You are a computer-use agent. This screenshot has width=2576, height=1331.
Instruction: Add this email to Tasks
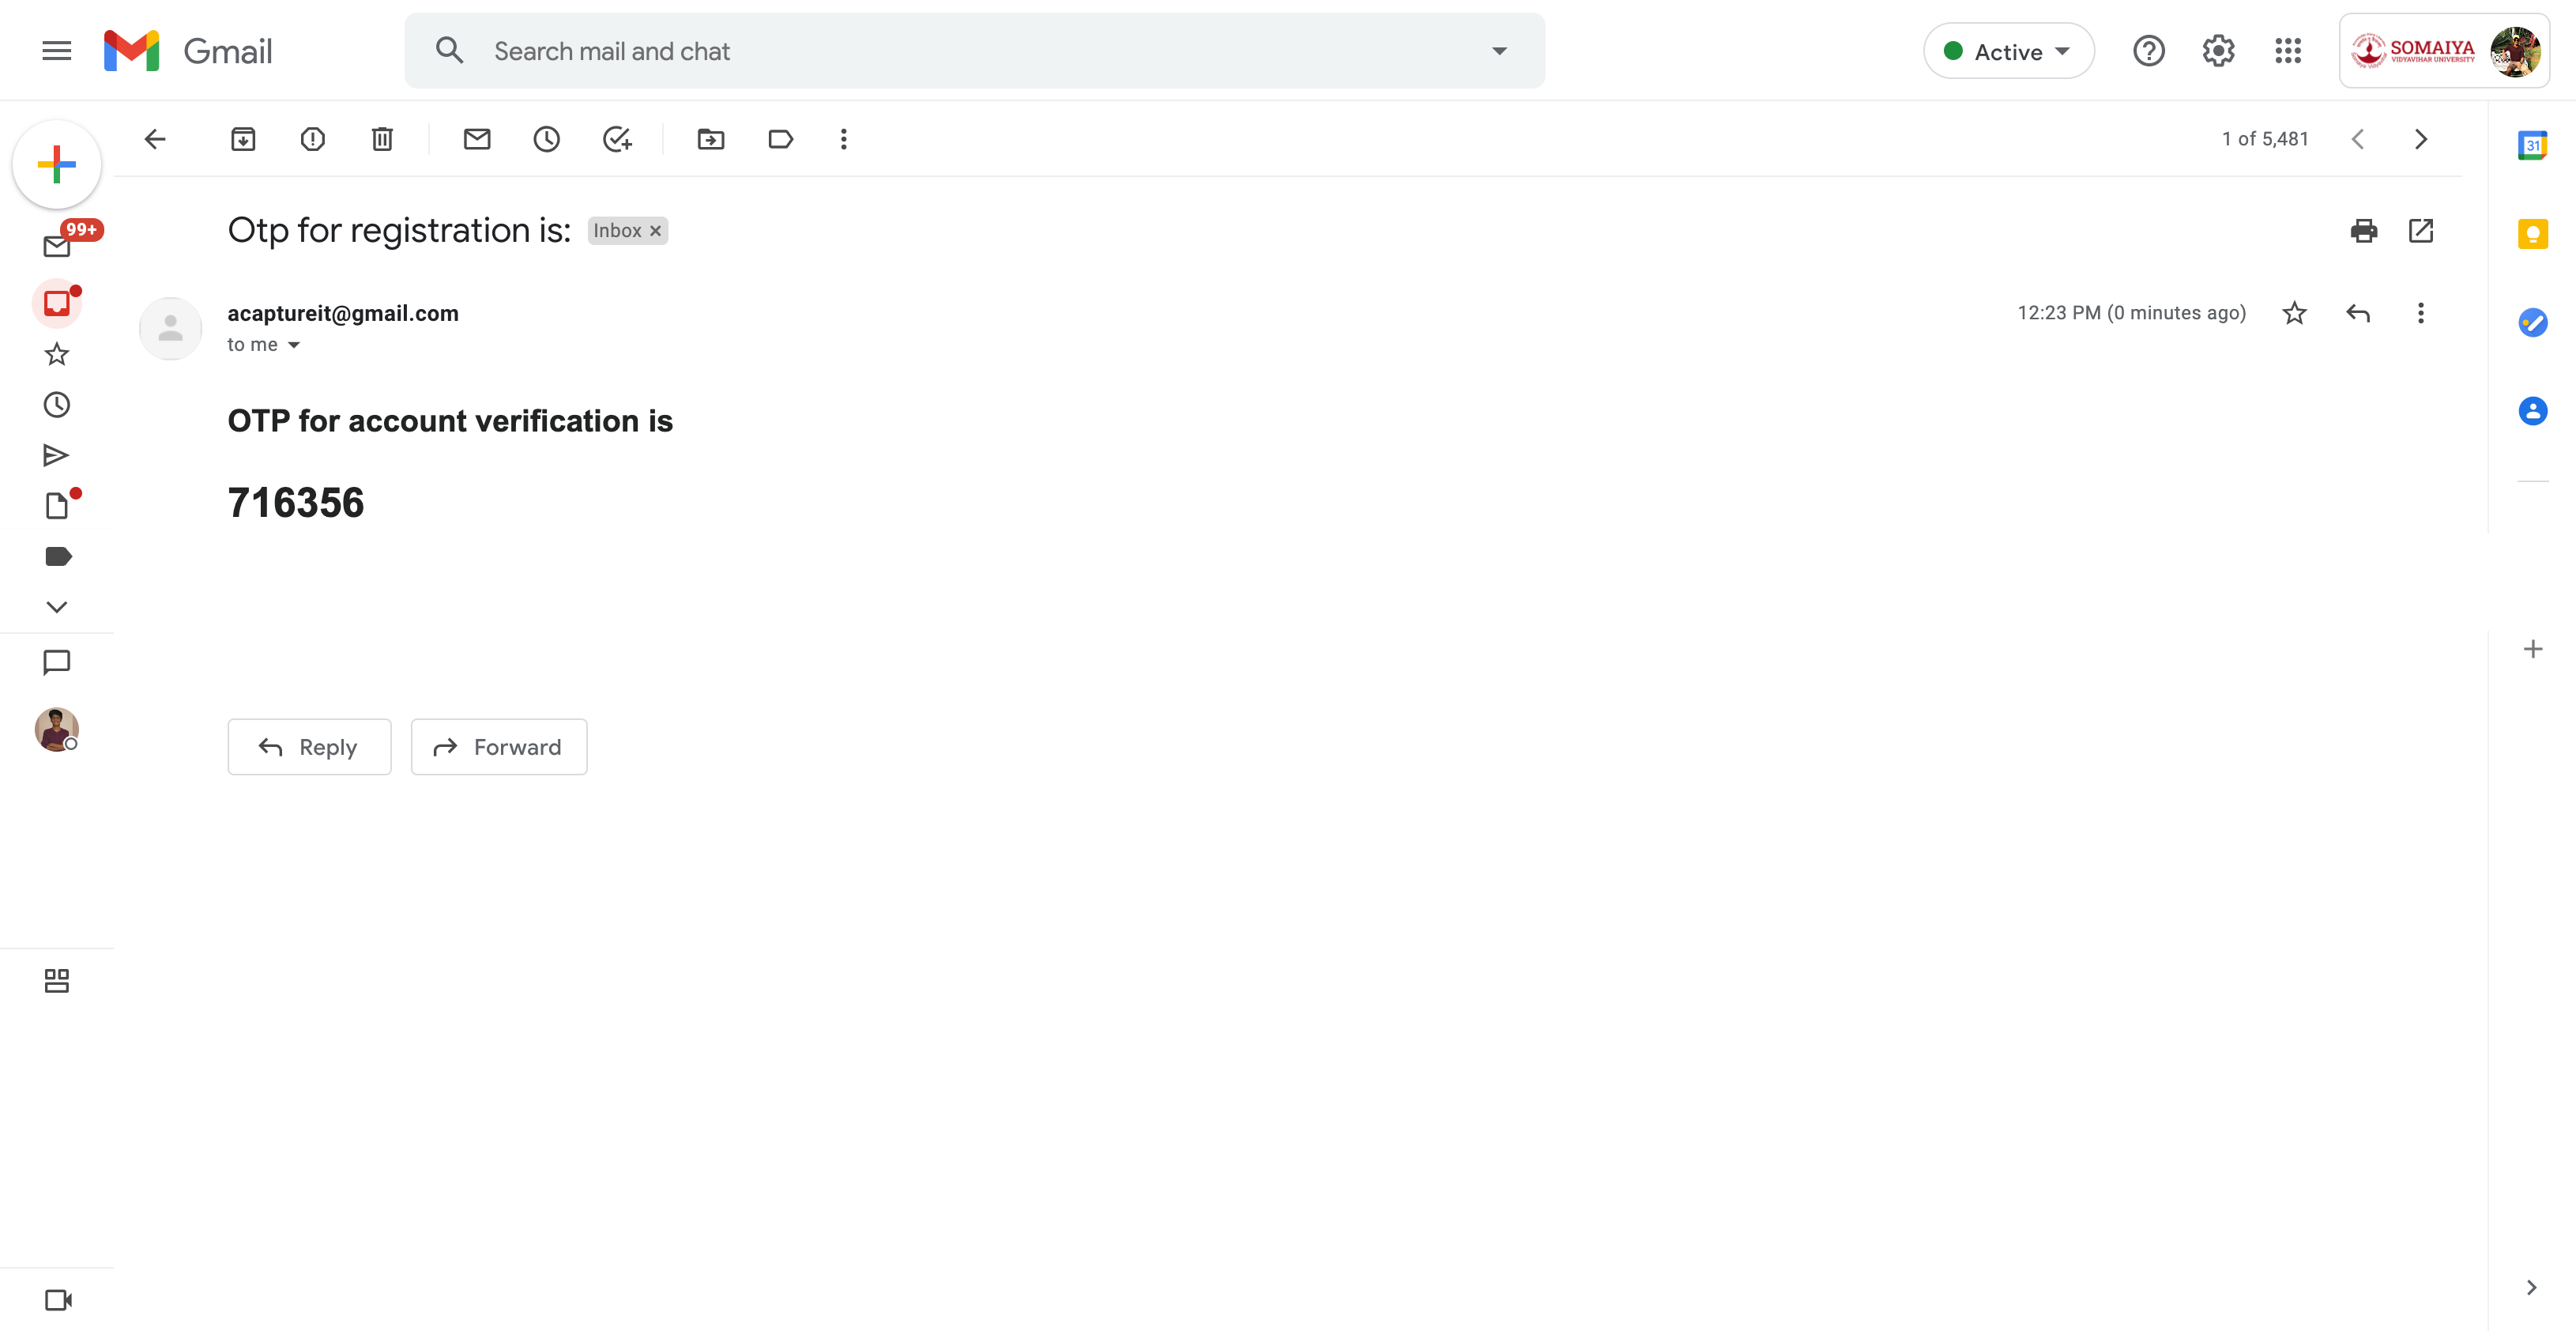[x=617, y=139]
